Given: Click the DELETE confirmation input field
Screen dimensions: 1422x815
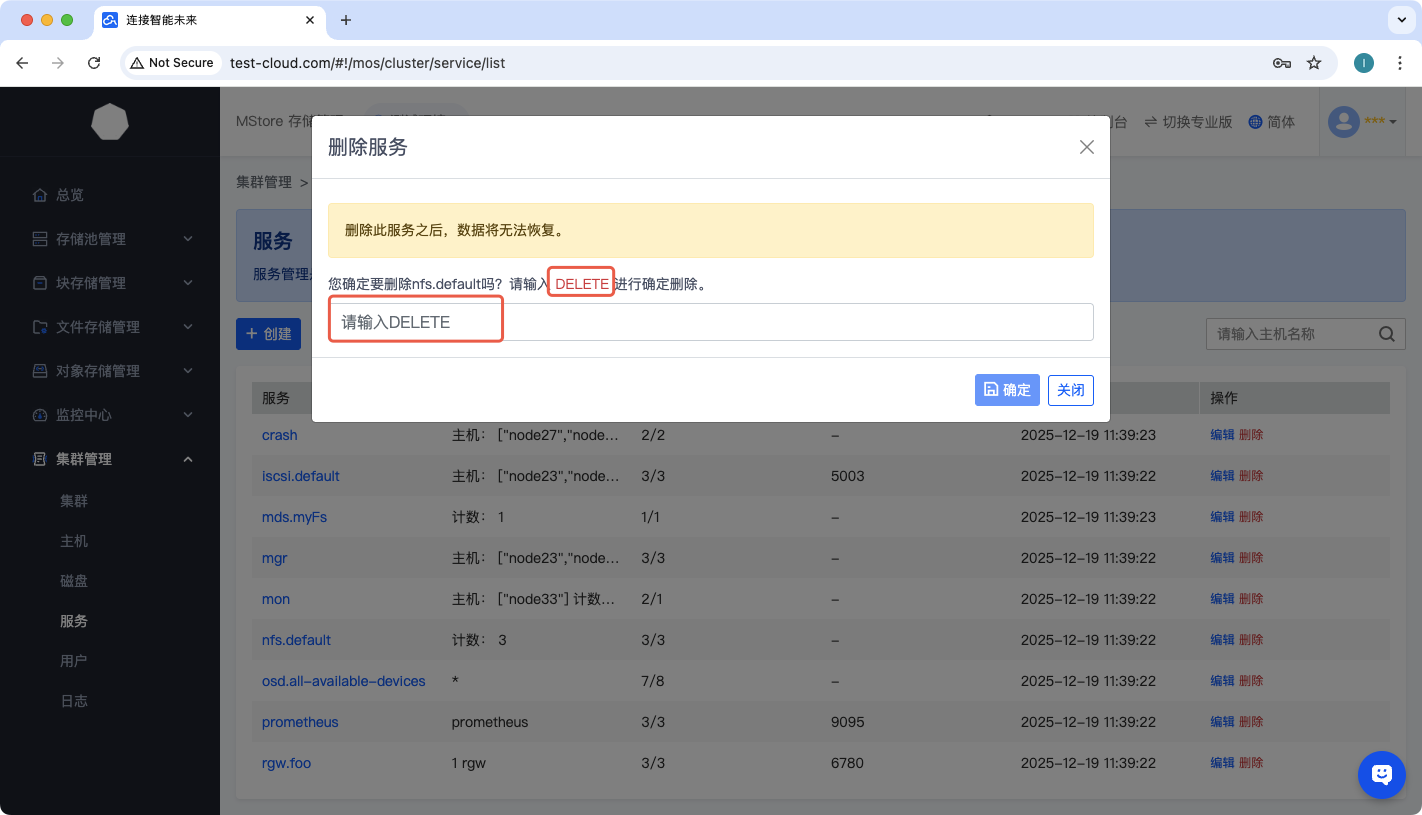Looking at the screenshot, I should pyautogui.click(x=710, y=322).
